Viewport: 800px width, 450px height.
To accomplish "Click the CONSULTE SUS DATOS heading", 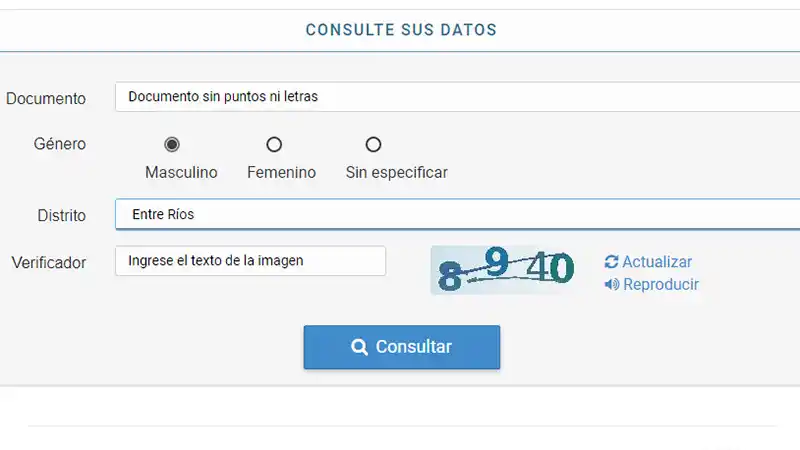I will (x=401, y=30).
